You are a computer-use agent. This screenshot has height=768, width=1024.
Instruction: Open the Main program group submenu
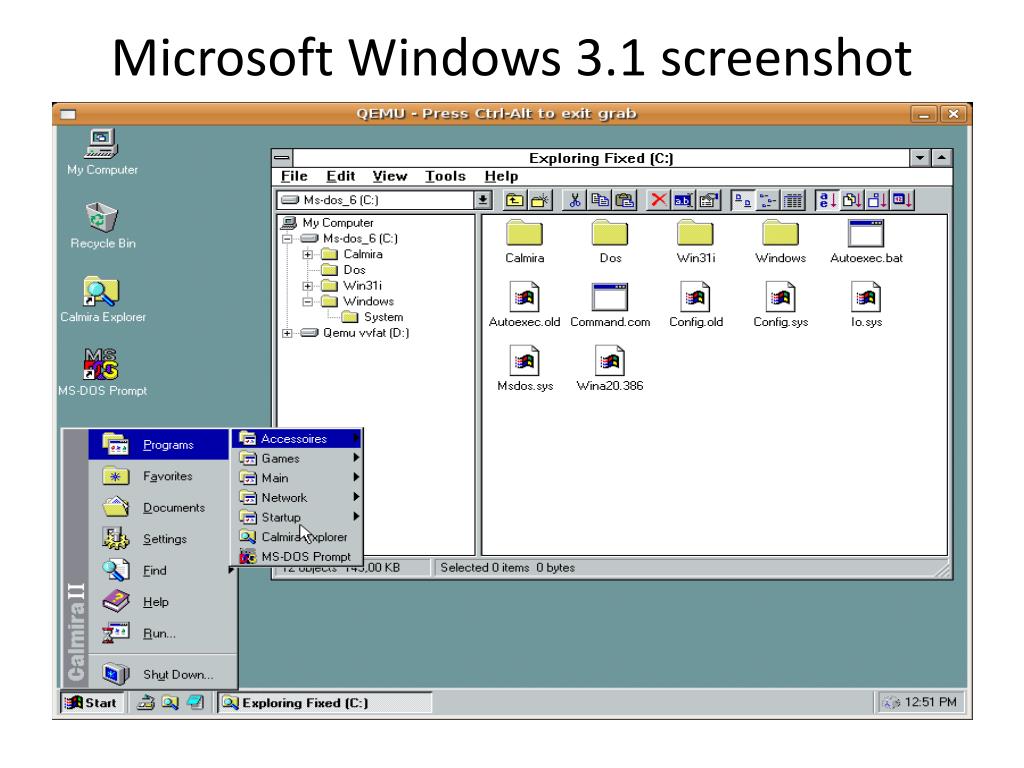(x=297, y=478)
